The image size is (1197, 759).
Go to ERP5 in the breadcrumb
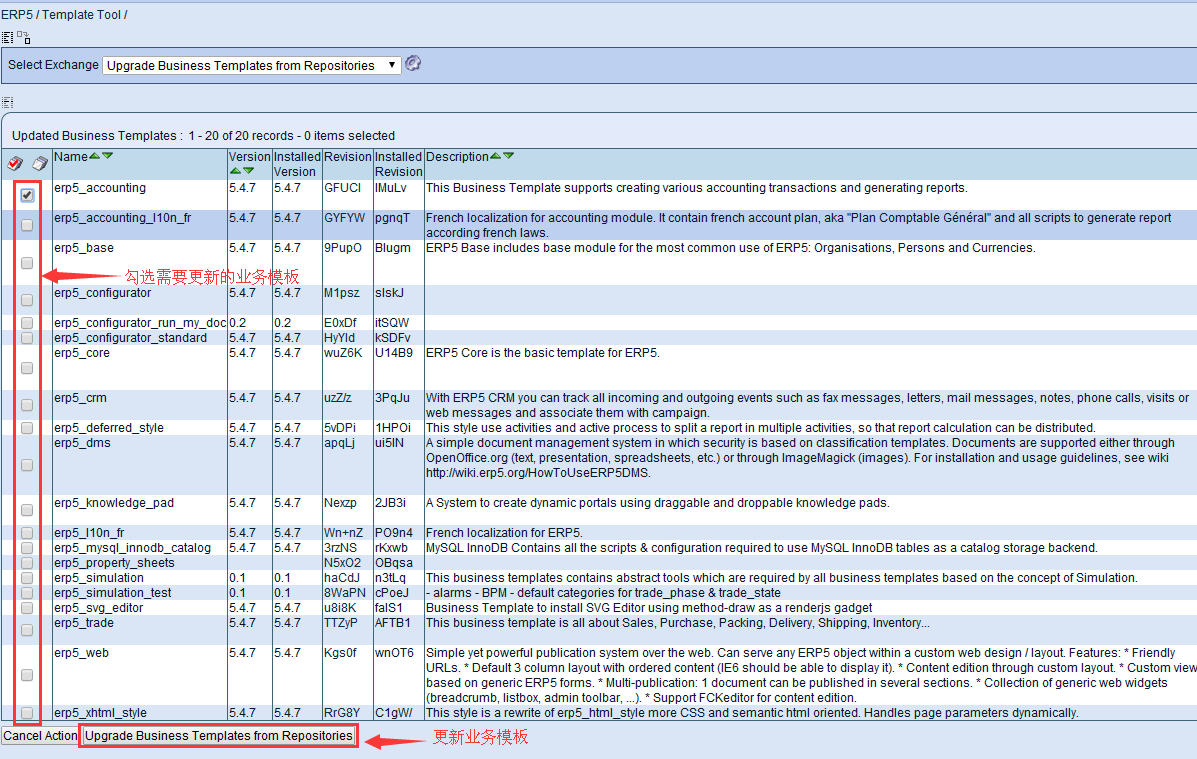[x=16, y=15]
